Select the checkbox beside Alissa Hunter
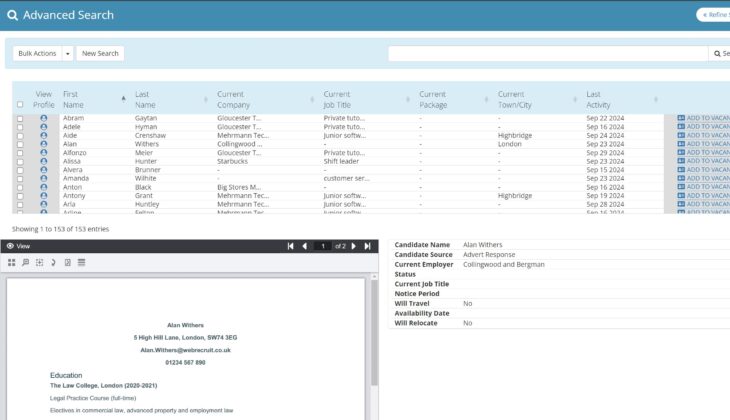 (20, 161)
